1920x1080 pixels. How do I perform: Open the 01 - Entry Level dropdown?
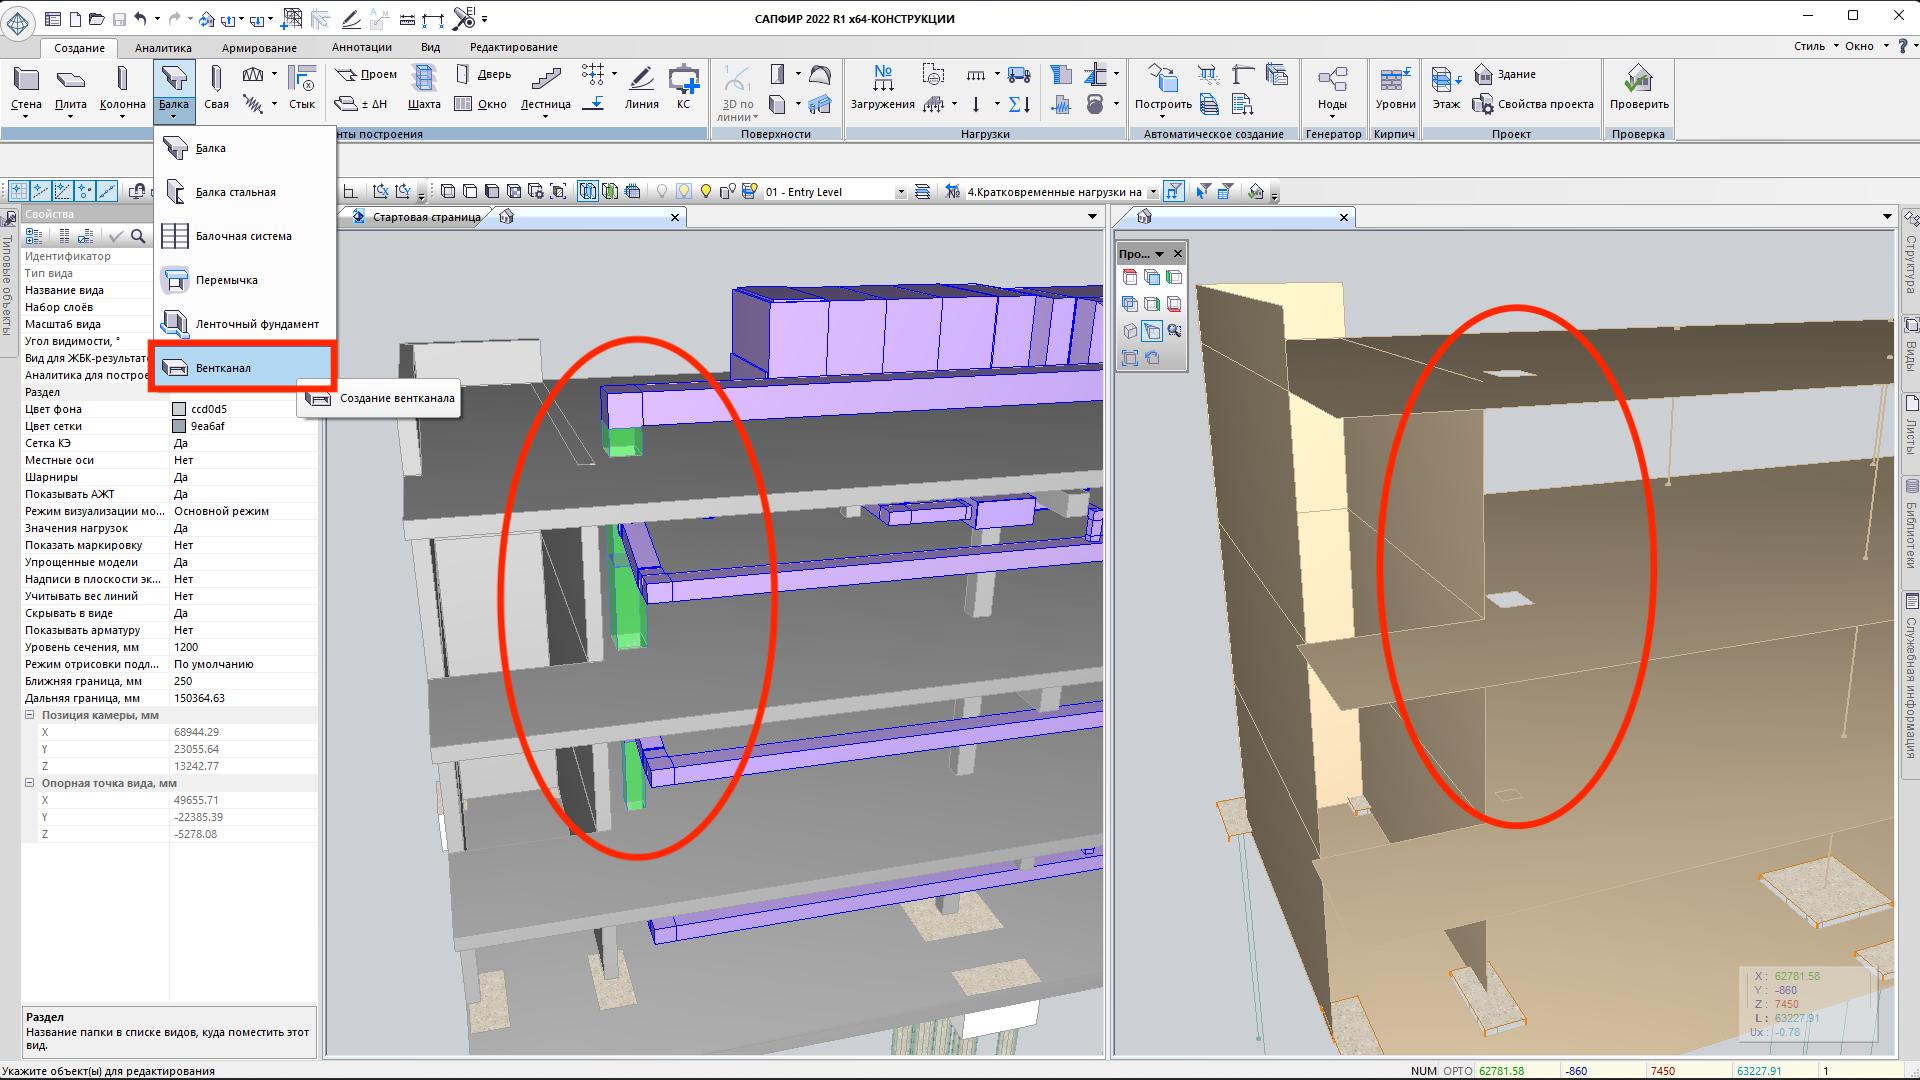point(901,192)
